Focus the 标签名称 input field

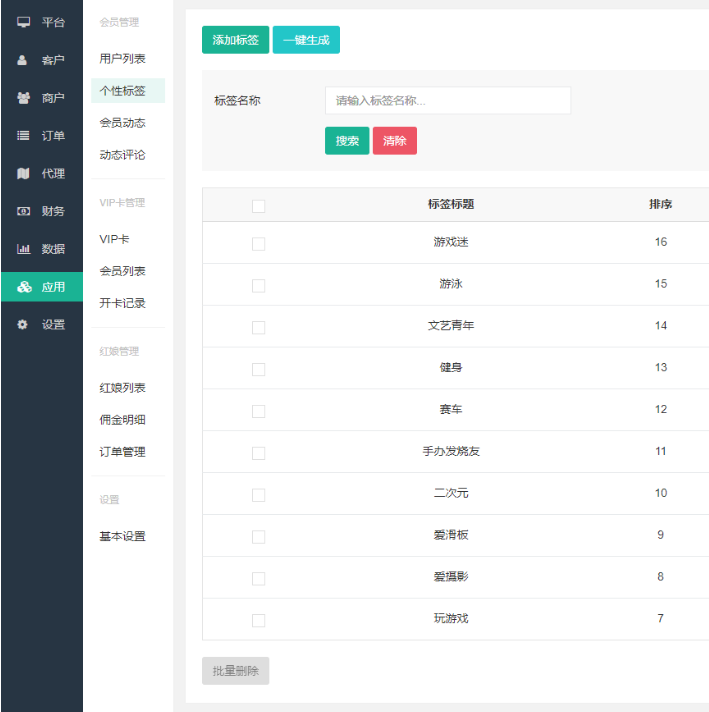[448, 100]
